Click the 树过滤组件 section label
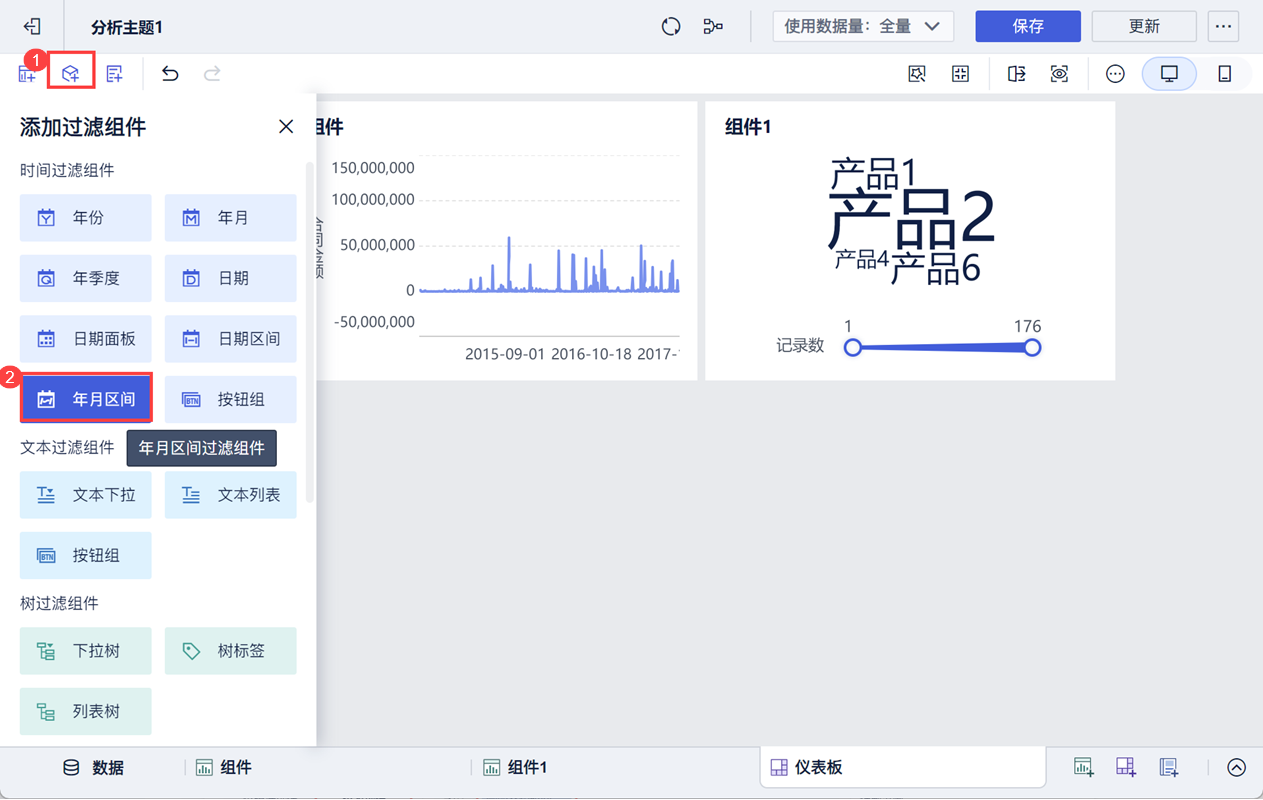 tap(59, 604)
